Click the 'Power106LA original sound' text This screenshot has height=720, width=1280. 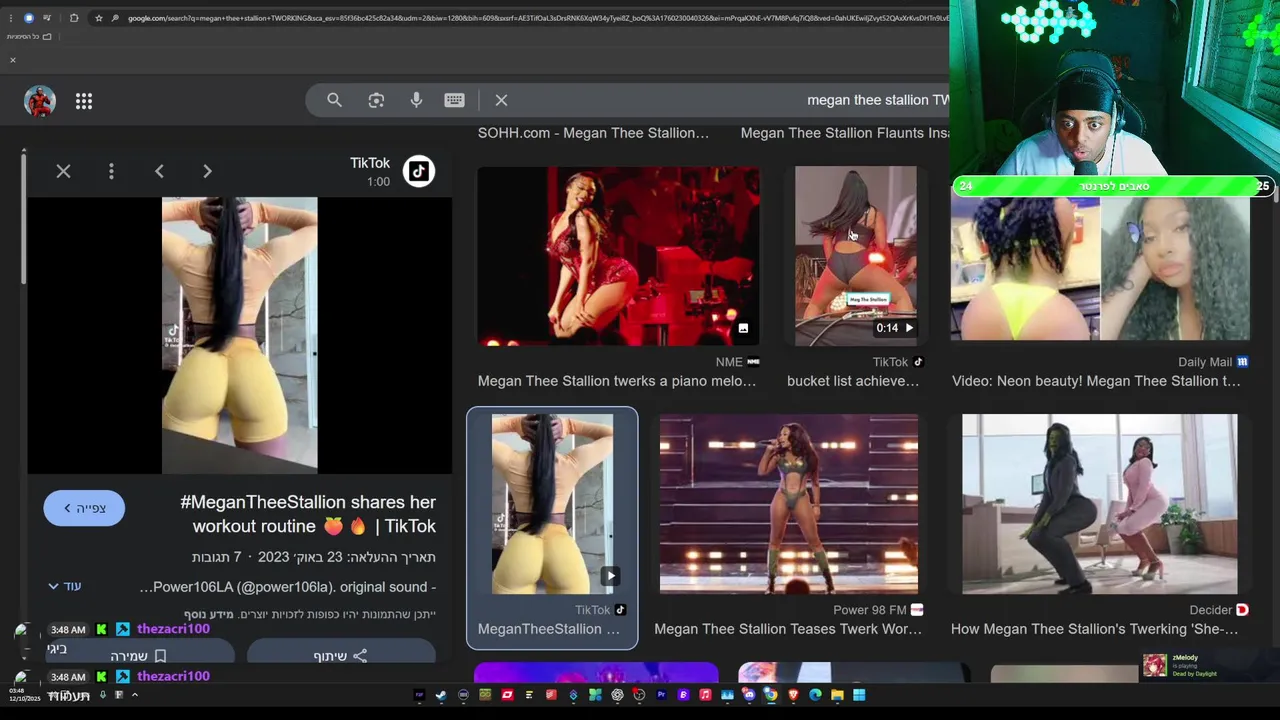[x=288, y=587]
